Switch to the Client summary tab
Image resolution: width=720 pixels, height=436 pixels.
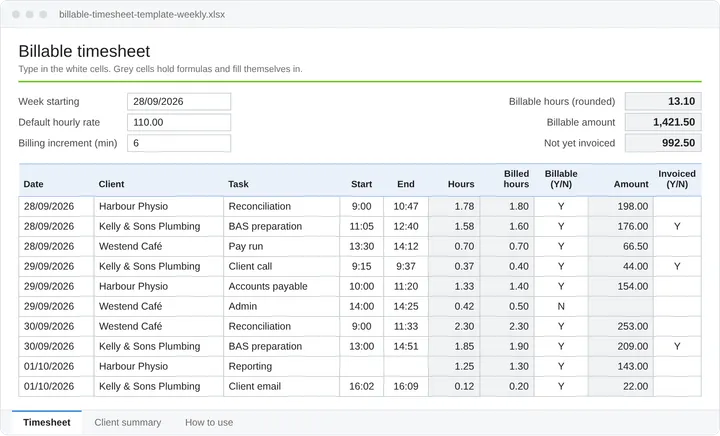point(128,422)
